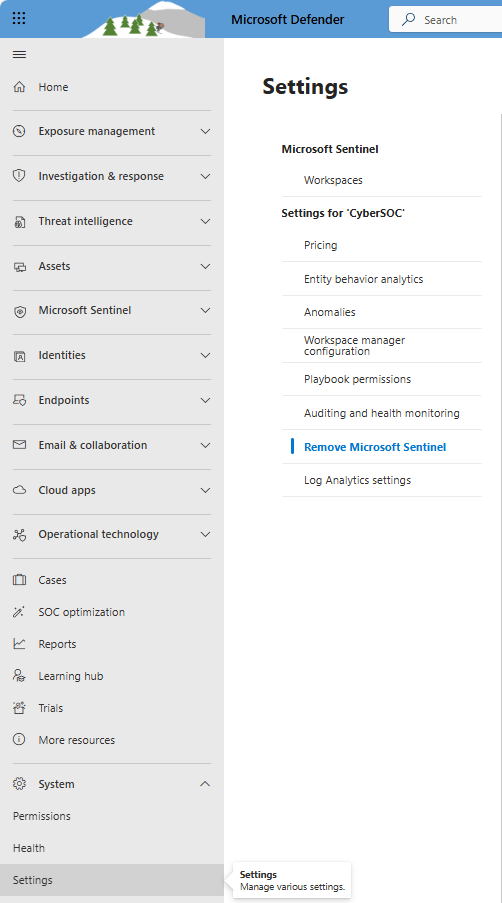Click the Cloud apps cloud icon
Screen dimensions: 502x903
19,490
